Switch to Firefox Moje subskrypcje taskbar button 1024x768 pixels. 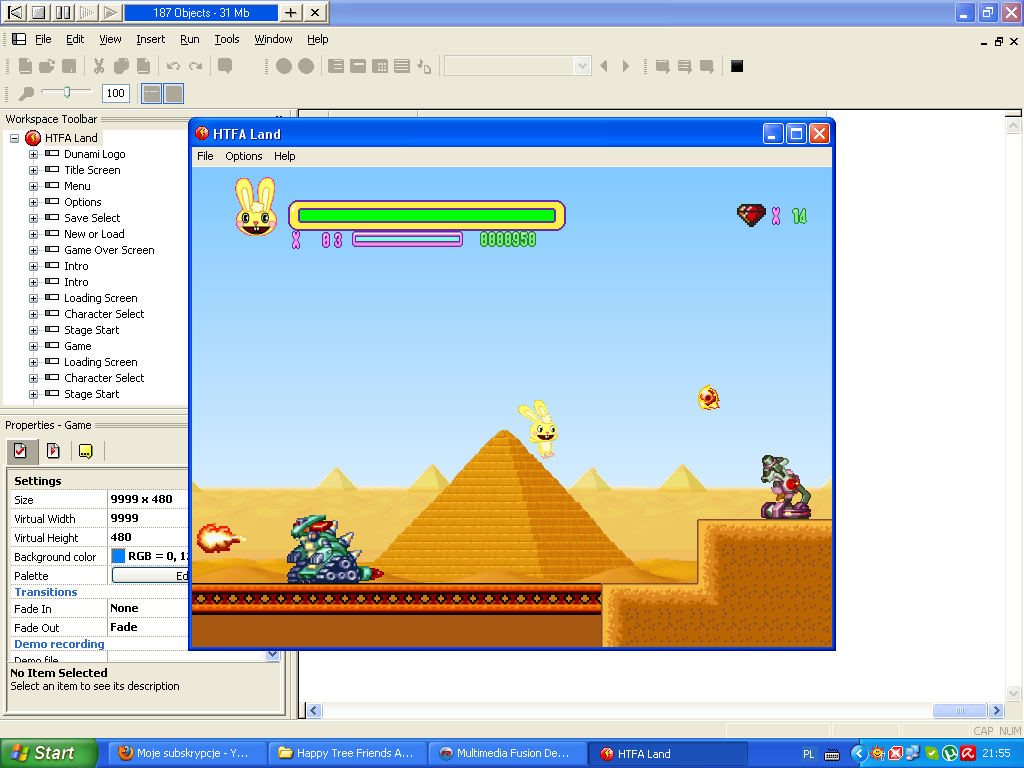click(x=186, y=753)
